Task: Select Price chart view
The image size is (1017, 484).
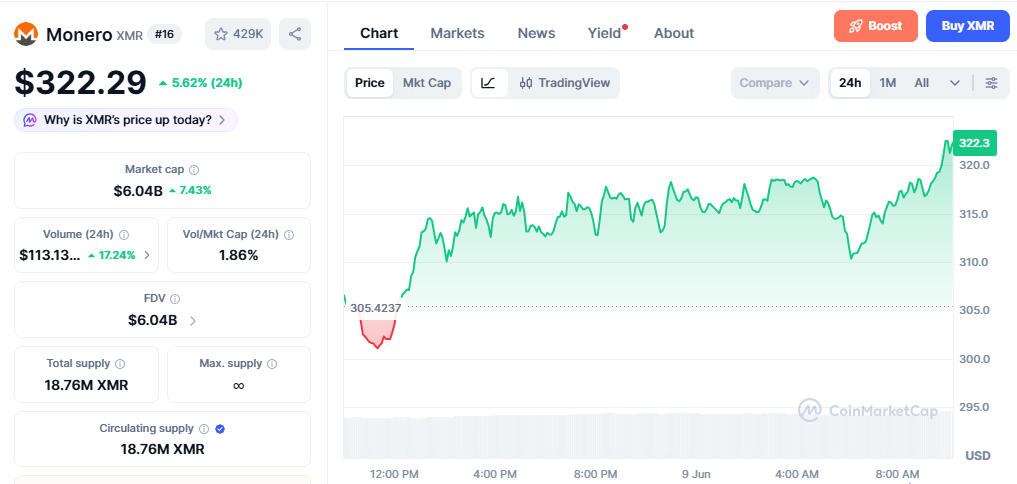Action: 370,83
